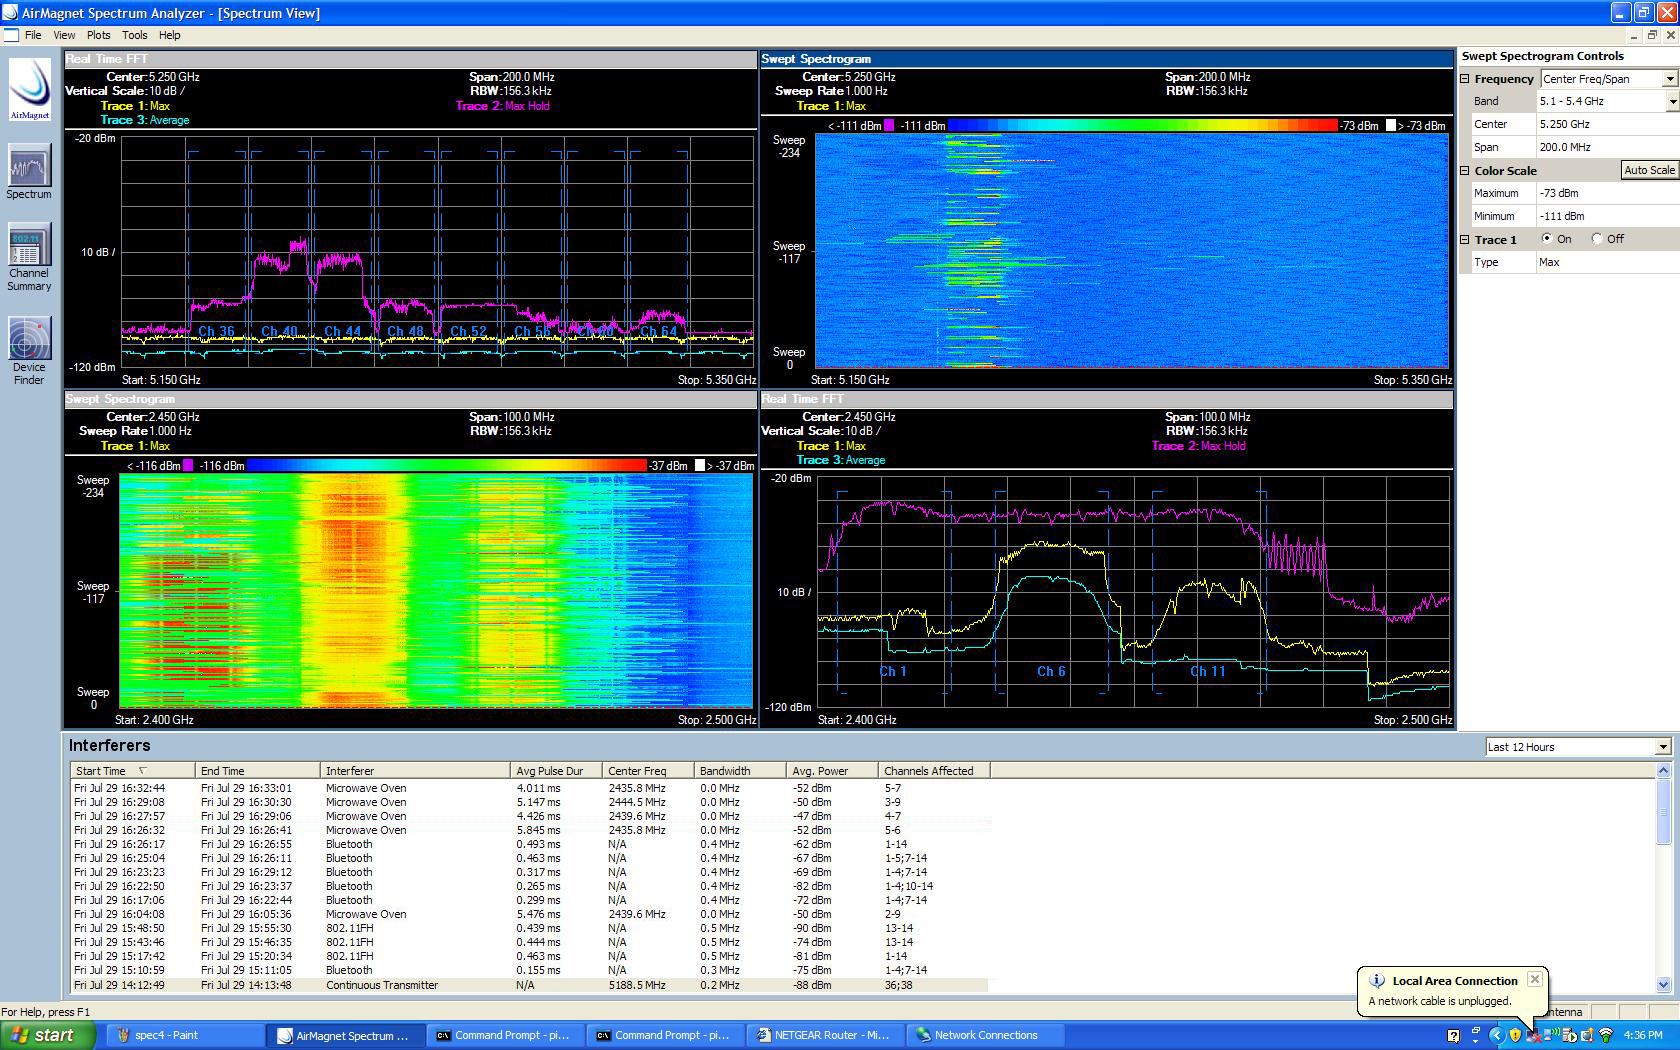The height and width of the screenshot is (1050, 1680).
Task: Open the Last 12 Hours dropdown
Action: 1662,747
